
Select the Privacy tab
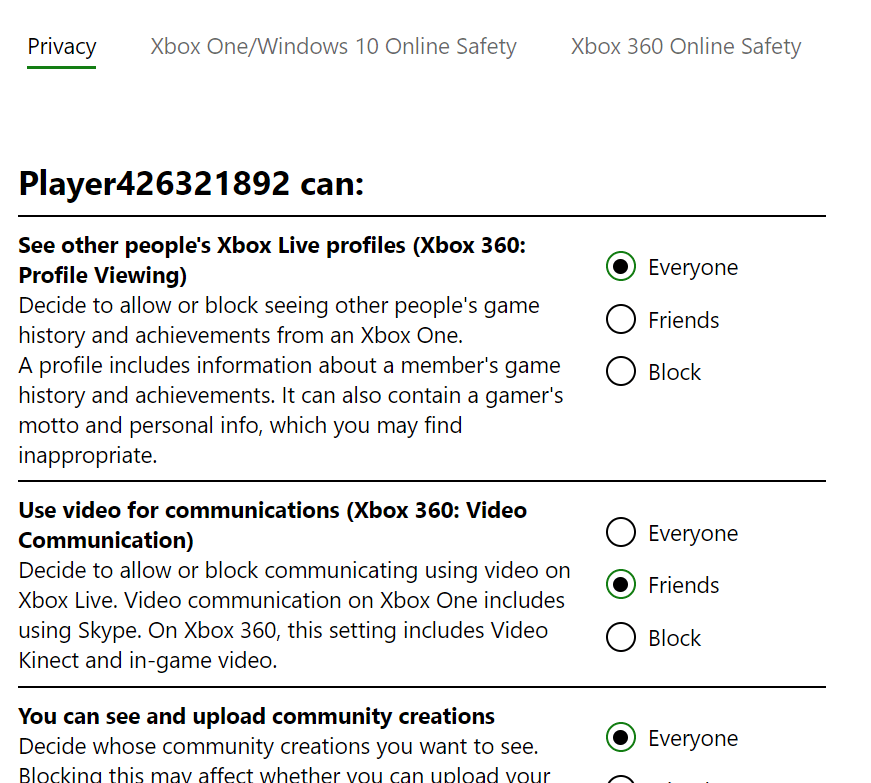click(62, 46)
